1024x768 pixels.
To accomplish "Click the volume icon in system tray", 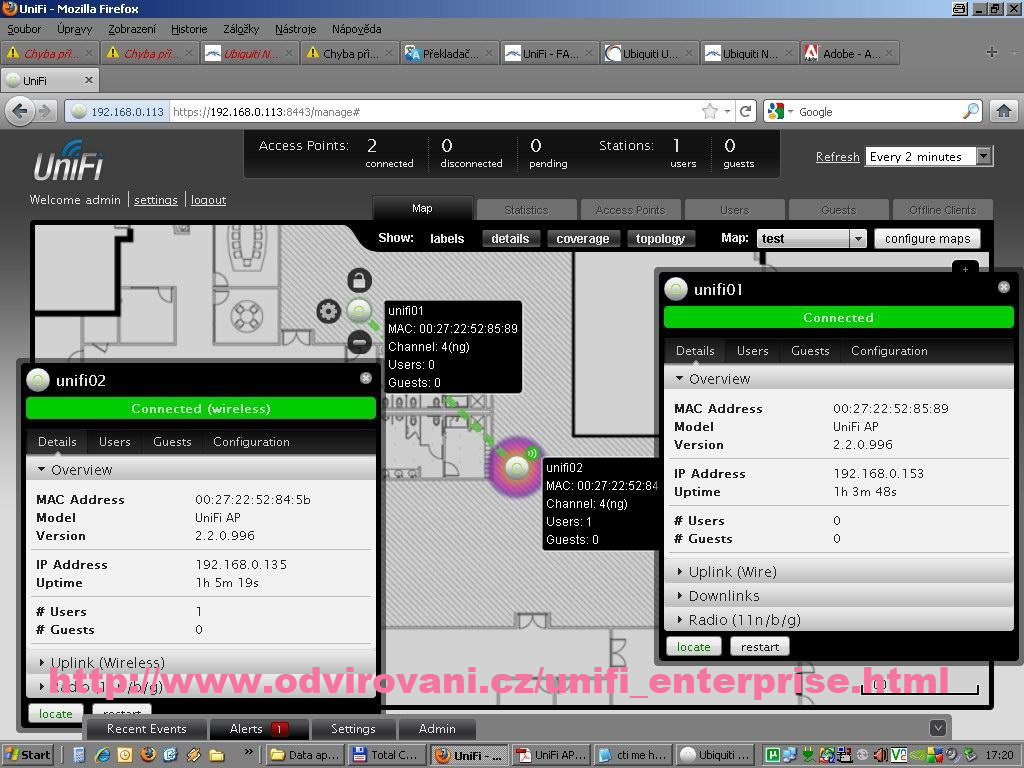I will [x=880, y=755].
